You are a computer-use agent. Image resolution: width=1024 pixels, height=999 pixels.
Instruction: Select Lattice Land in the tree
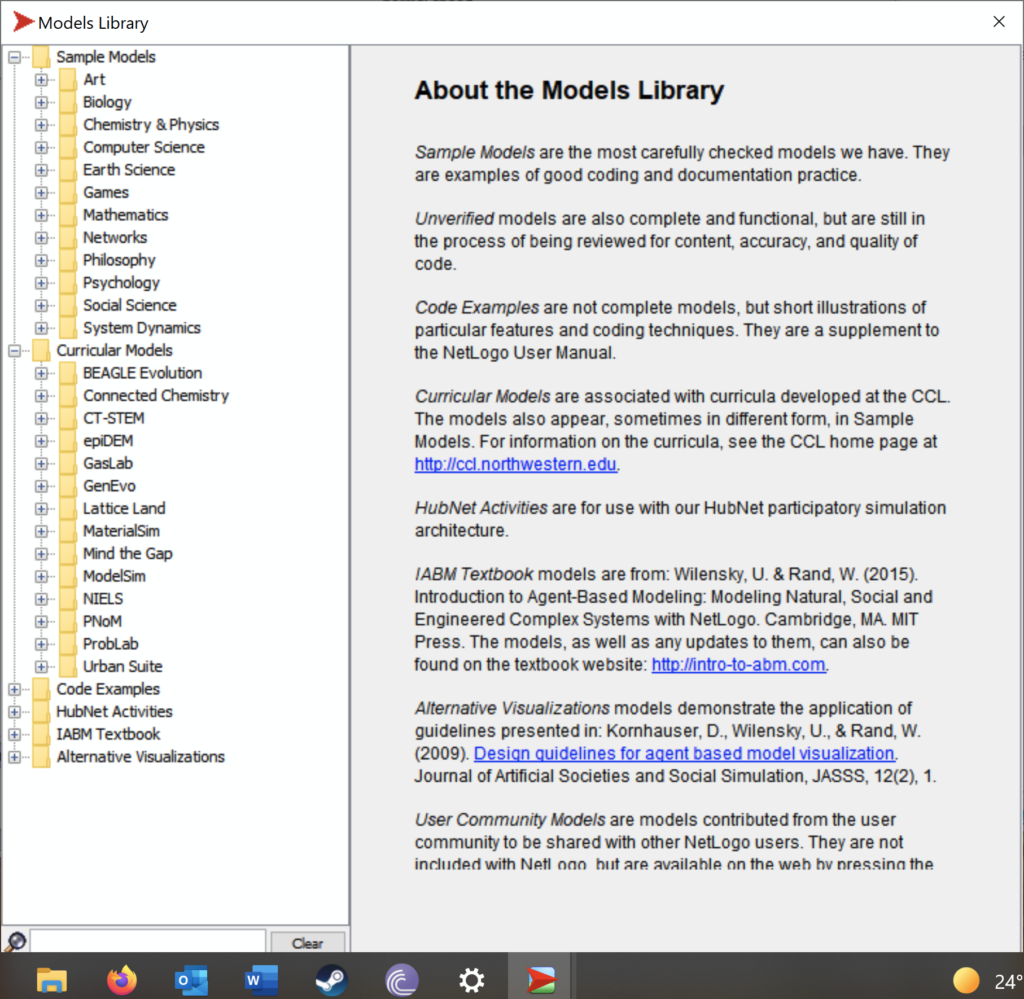[124, 509]
